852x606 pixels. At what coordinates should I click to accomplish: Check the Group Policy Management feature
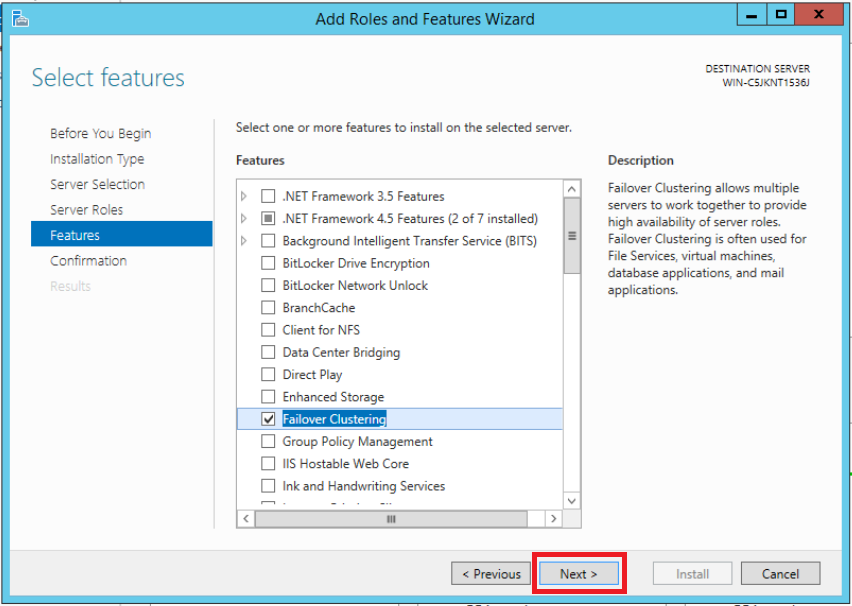(268, 442)
